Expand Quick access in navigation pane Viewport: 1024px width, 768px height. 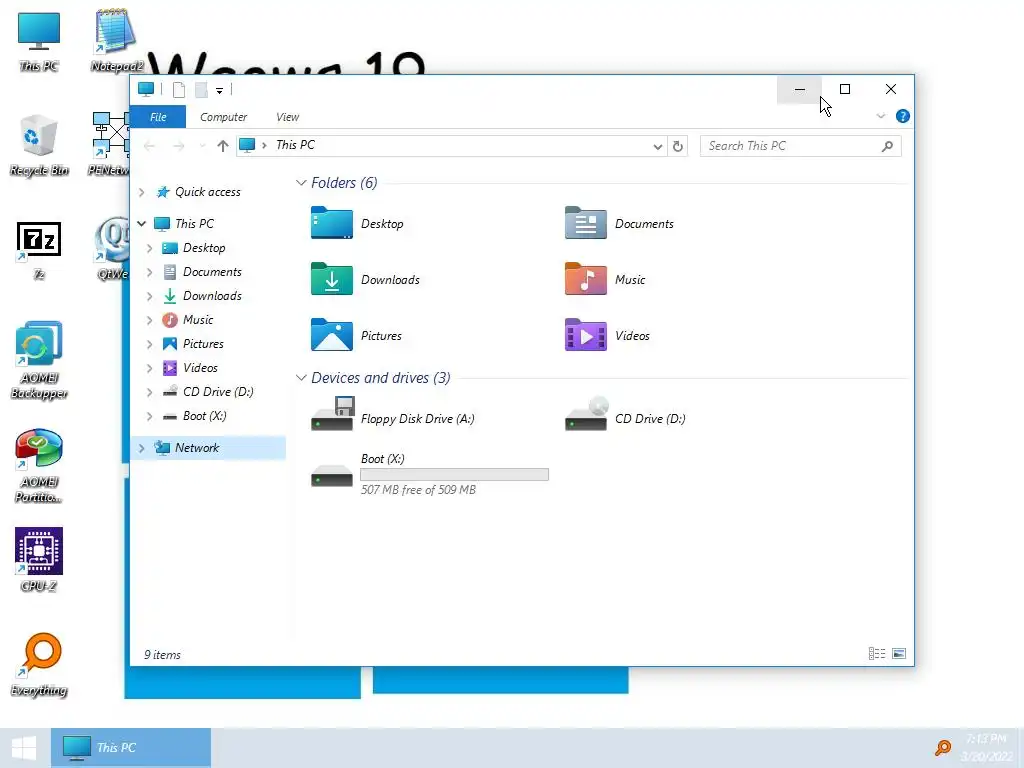(142, 192)
